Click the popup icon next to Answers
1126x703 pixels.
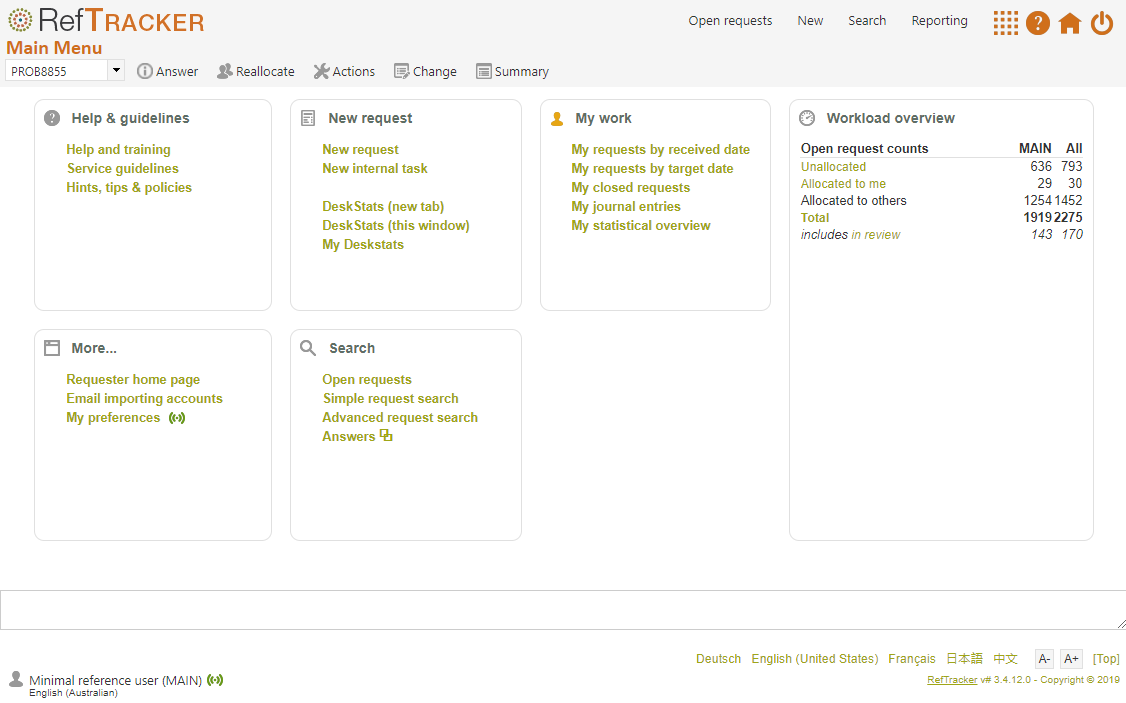click(x=386, y=435)
